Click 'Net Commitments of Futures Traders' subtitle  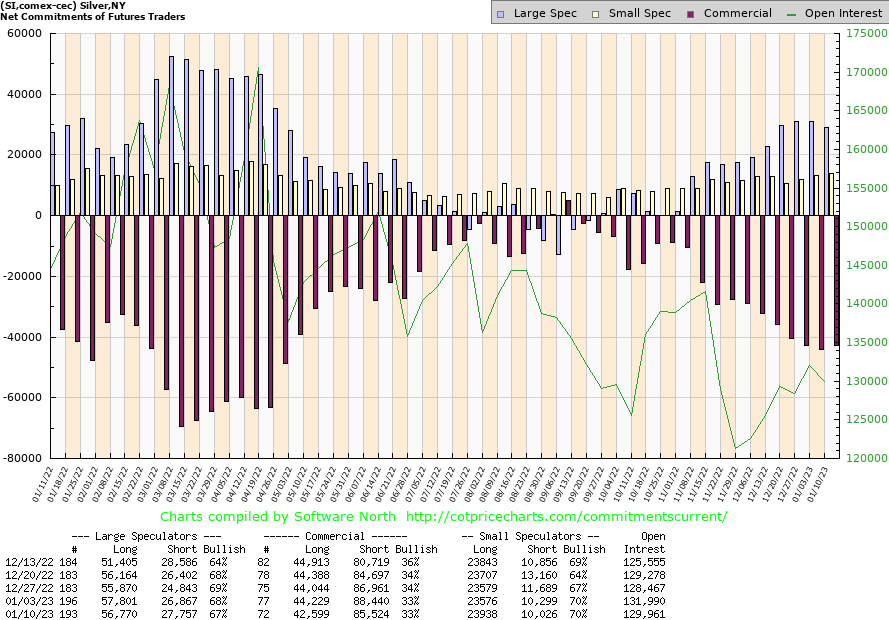[x=93, y=17]
